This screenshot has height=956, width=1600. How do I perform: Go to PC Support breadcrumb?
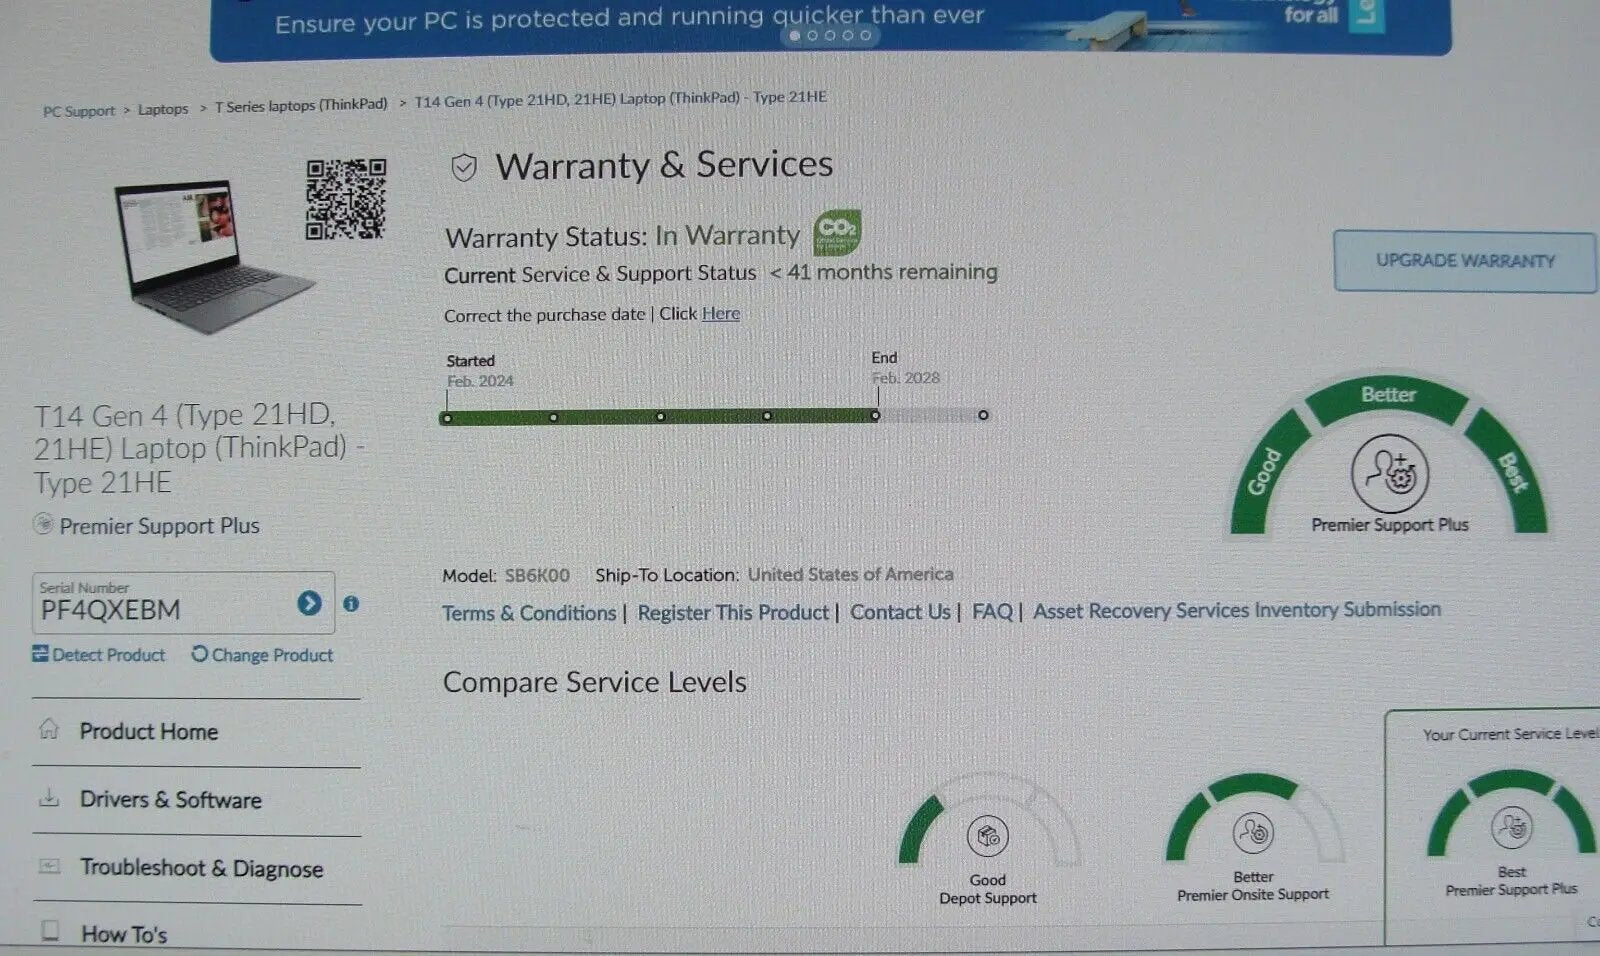point(79,111)
